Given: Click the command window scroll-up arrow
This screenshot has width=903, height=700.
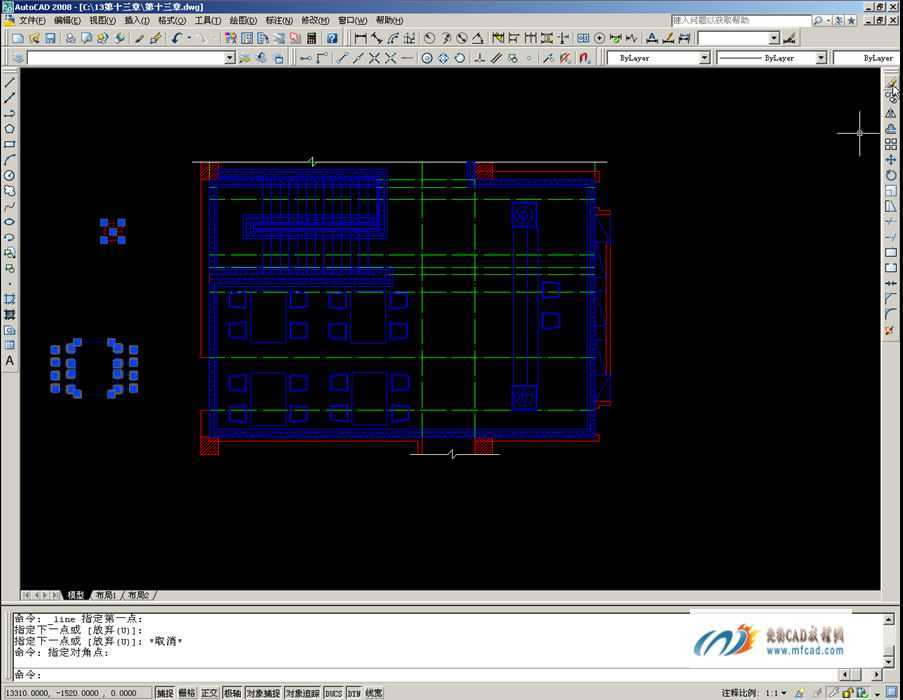Looking at the screenshot, I should (x=889, y=620).
